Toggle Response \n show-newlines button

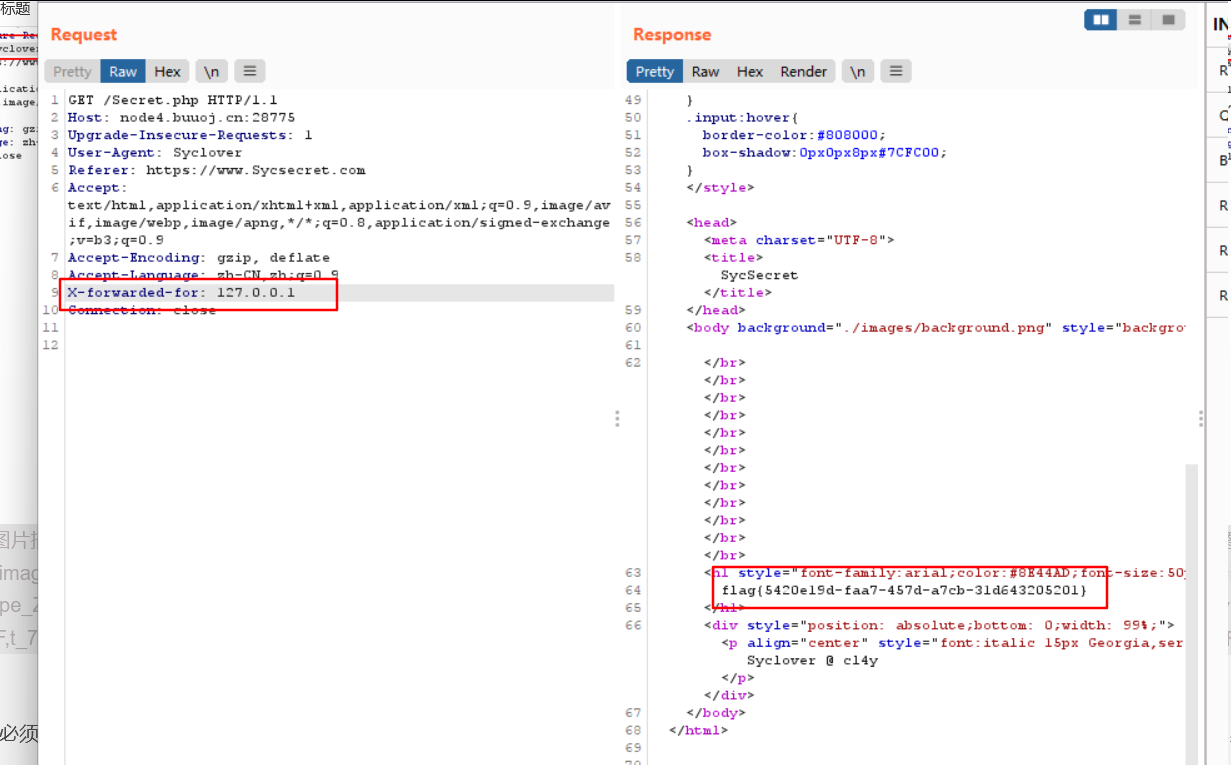click(858, 71)
